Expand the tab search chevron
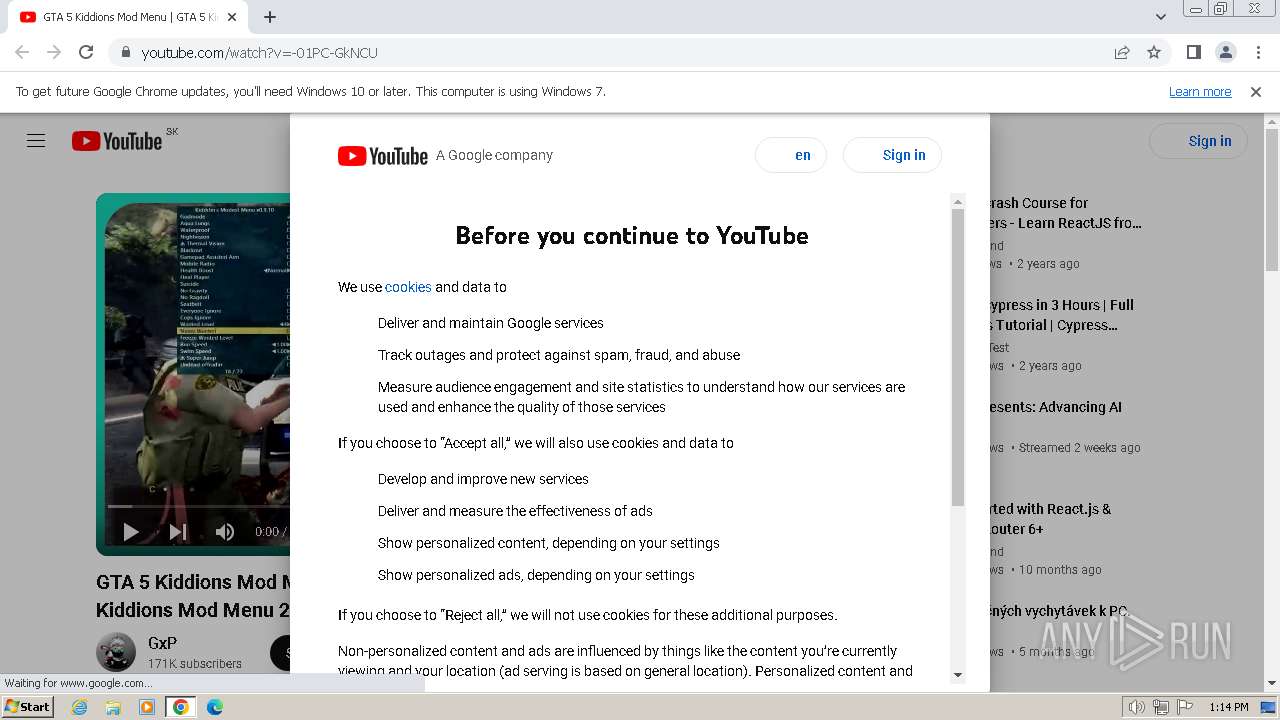 click(1160, 17)
